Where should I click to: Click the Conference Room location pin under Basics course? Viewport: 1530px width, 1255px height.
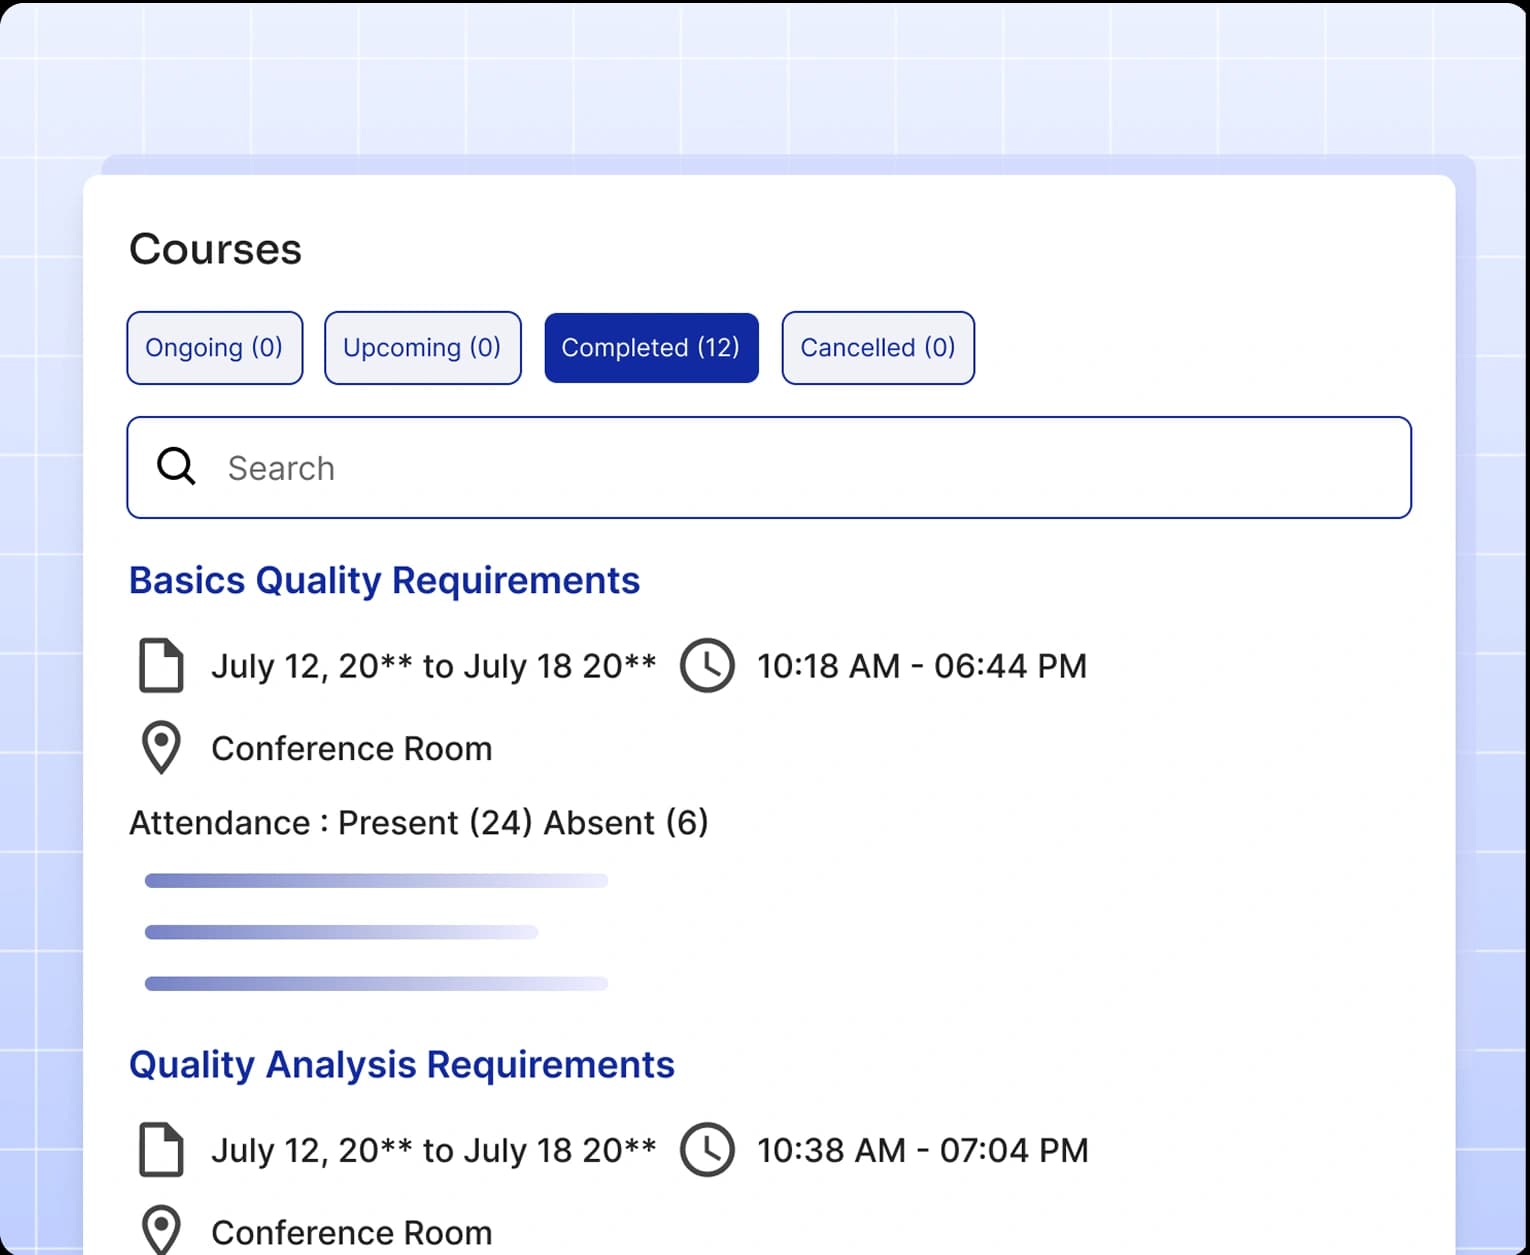coord(160,746)
